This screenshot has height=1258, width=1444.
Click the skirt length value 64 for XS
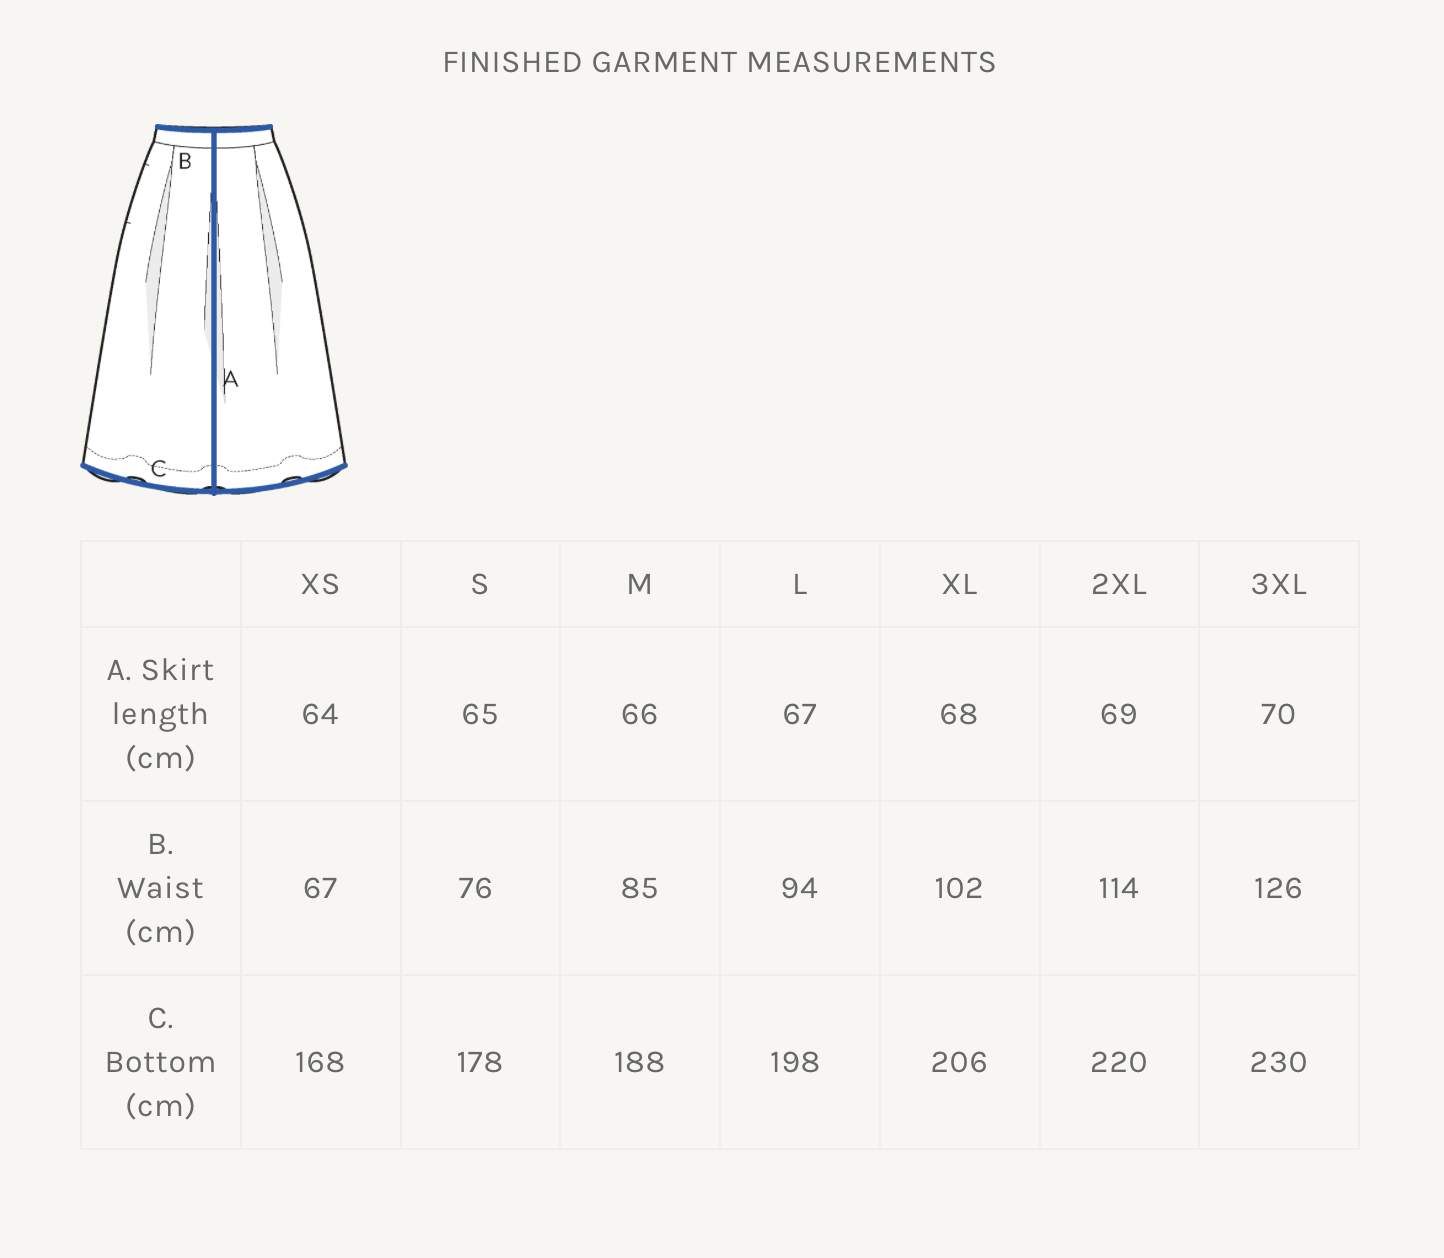(x=320, y=714)
